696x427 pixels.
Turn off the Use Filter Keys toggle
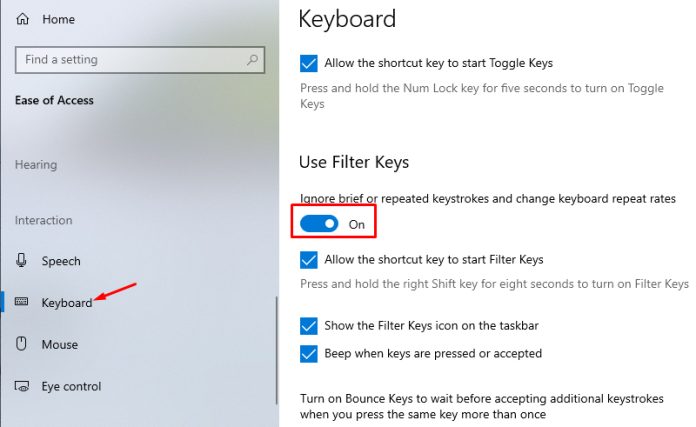point(320,224)
